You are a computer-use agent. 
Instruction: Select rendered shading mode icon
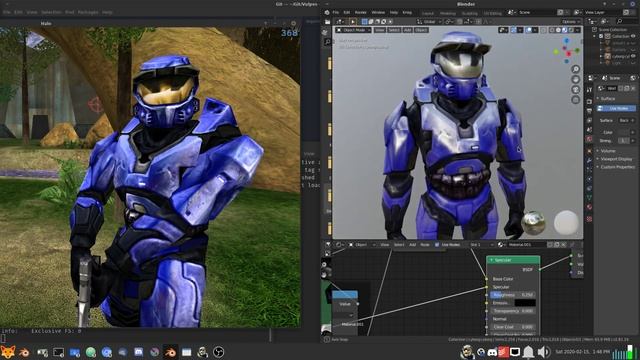(x=571, y=30)
